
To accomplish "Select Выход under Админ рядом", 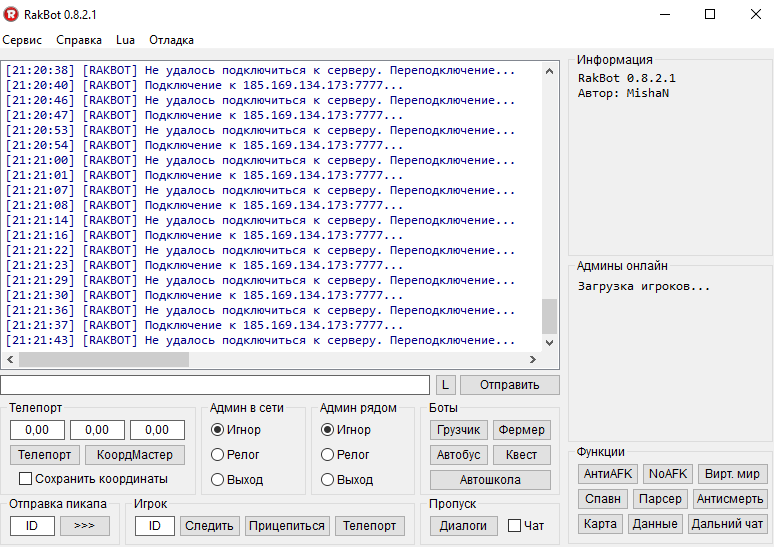I will [327, 480].
